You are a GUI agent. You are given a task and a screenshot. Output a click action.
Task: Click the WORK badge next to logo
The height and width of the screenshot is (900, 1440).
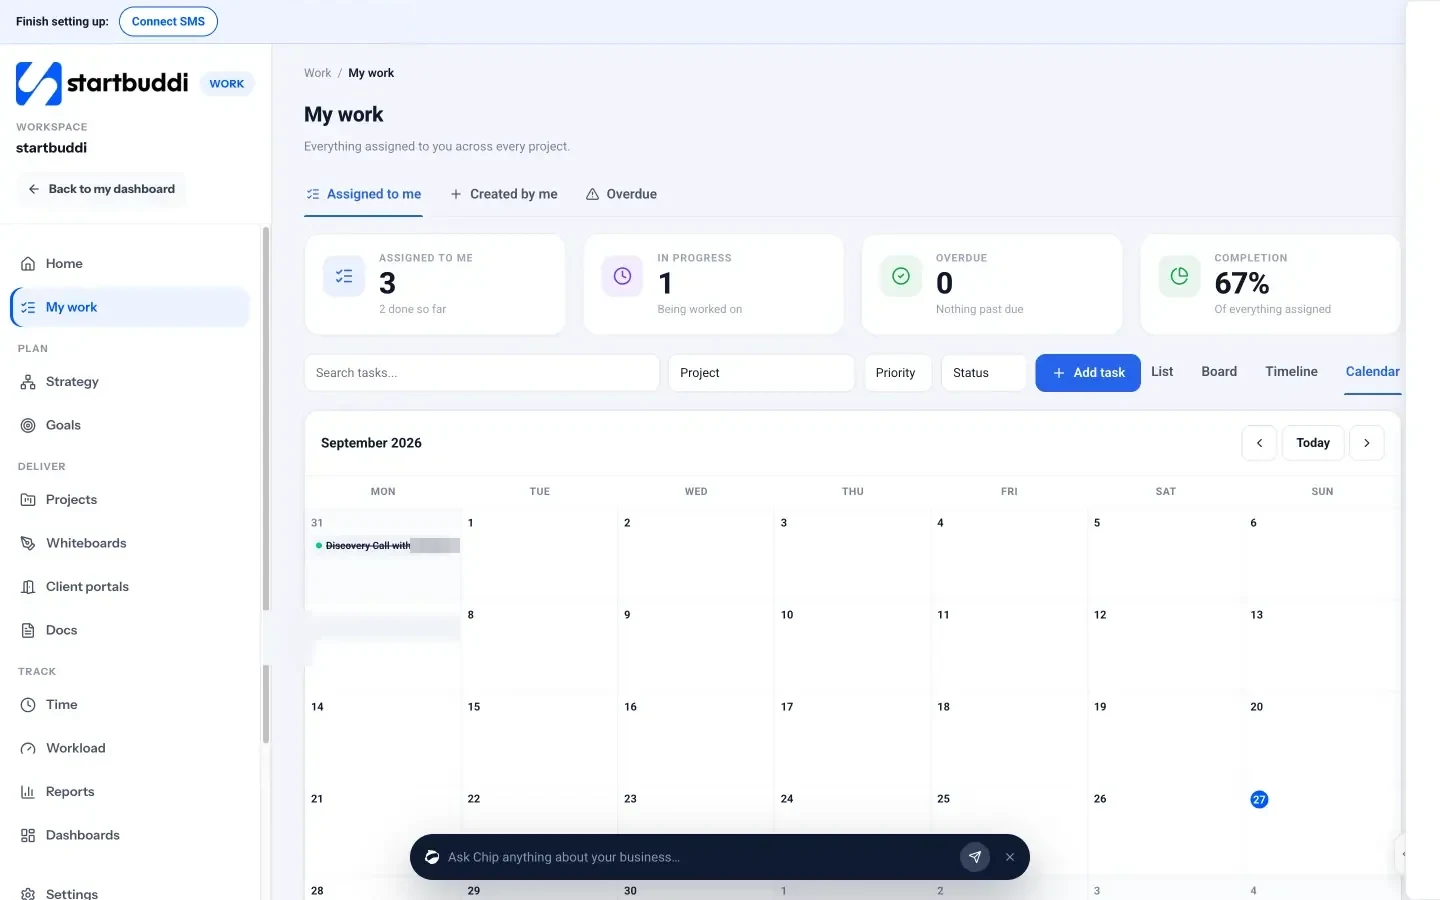click(227, 84)
